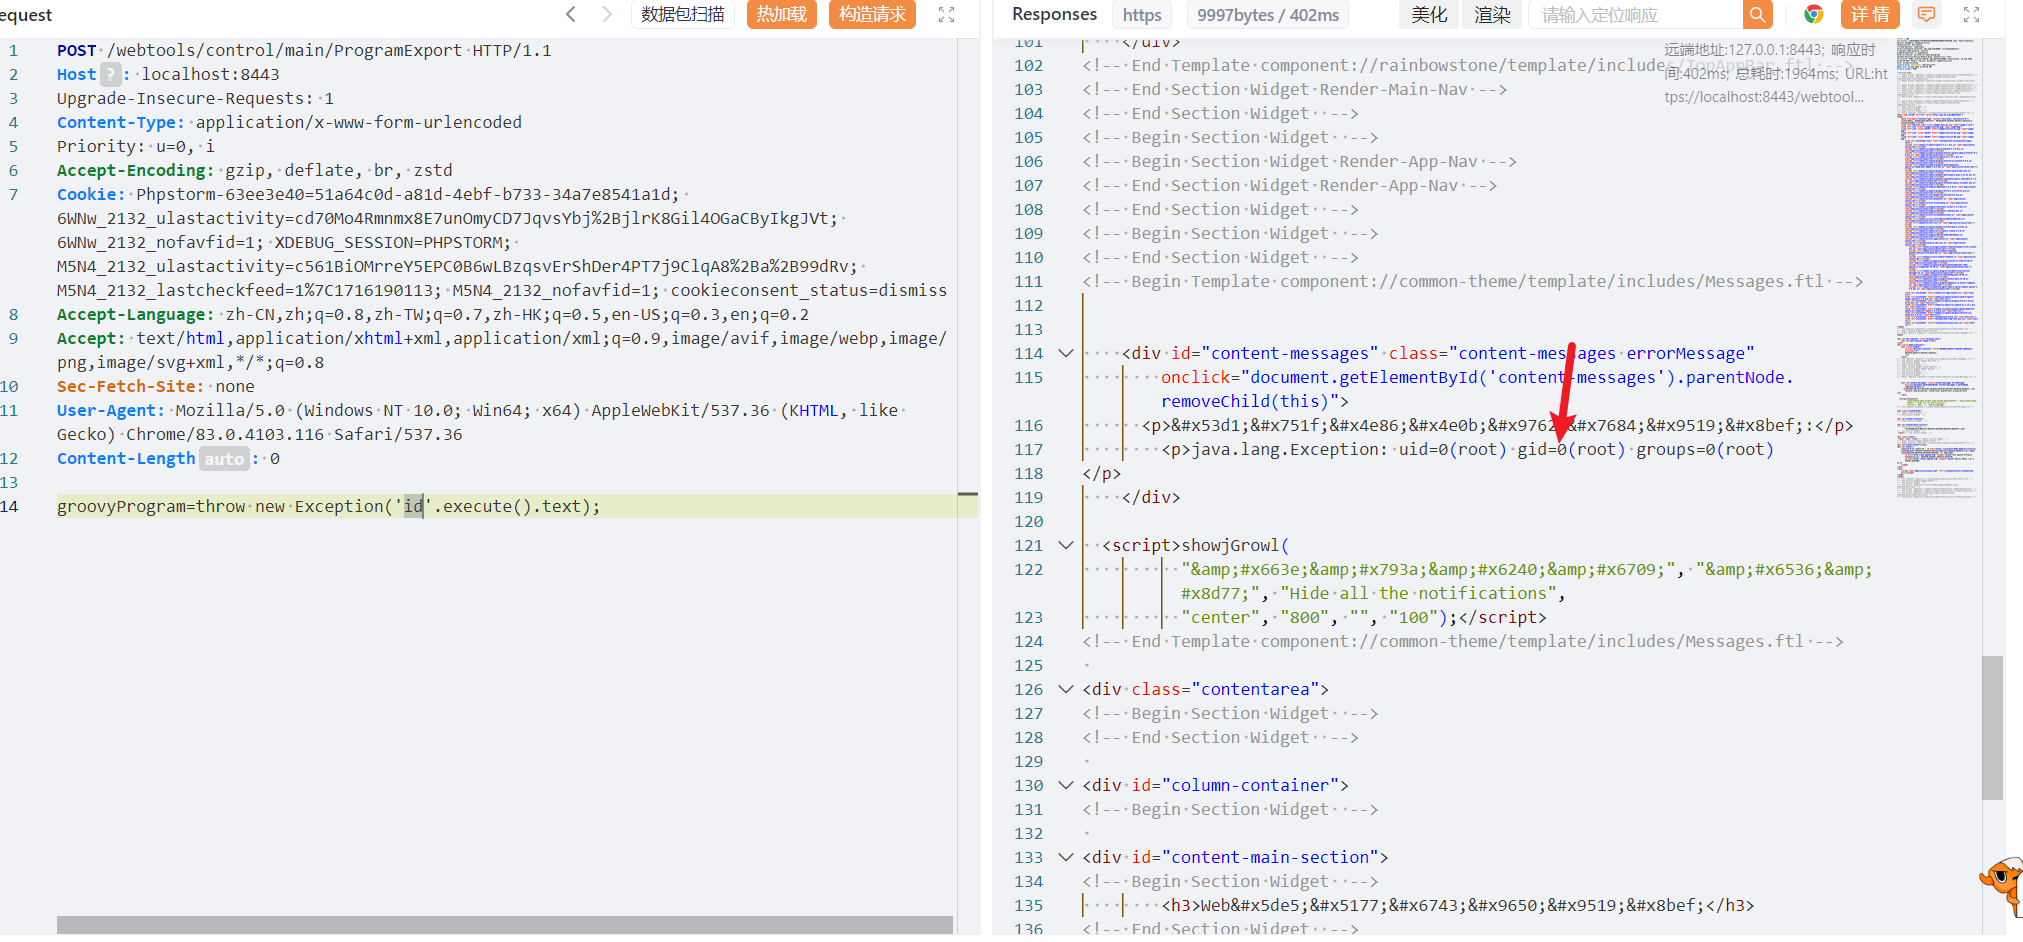Screen dimensions: 2023x942
Task: Click the orange mascot icon at corner
Action: click(2002, 885)
